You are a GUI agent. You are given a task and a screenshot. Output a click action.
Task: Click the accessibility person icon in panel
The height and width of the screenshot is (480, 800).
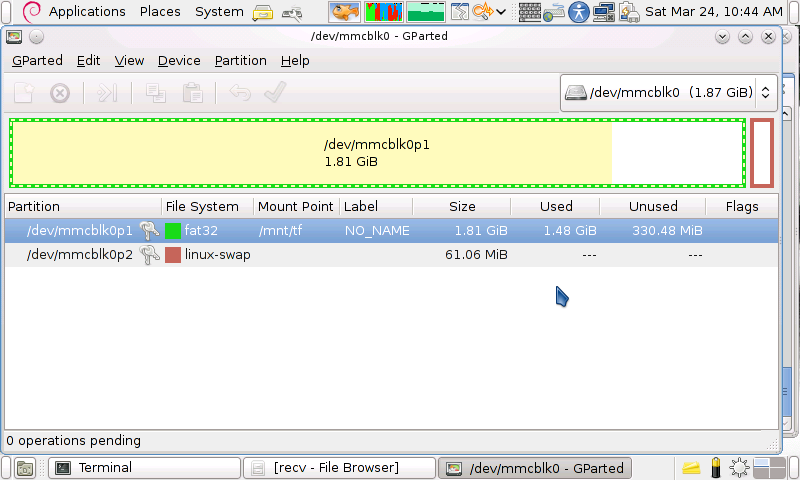click(579, 11)
